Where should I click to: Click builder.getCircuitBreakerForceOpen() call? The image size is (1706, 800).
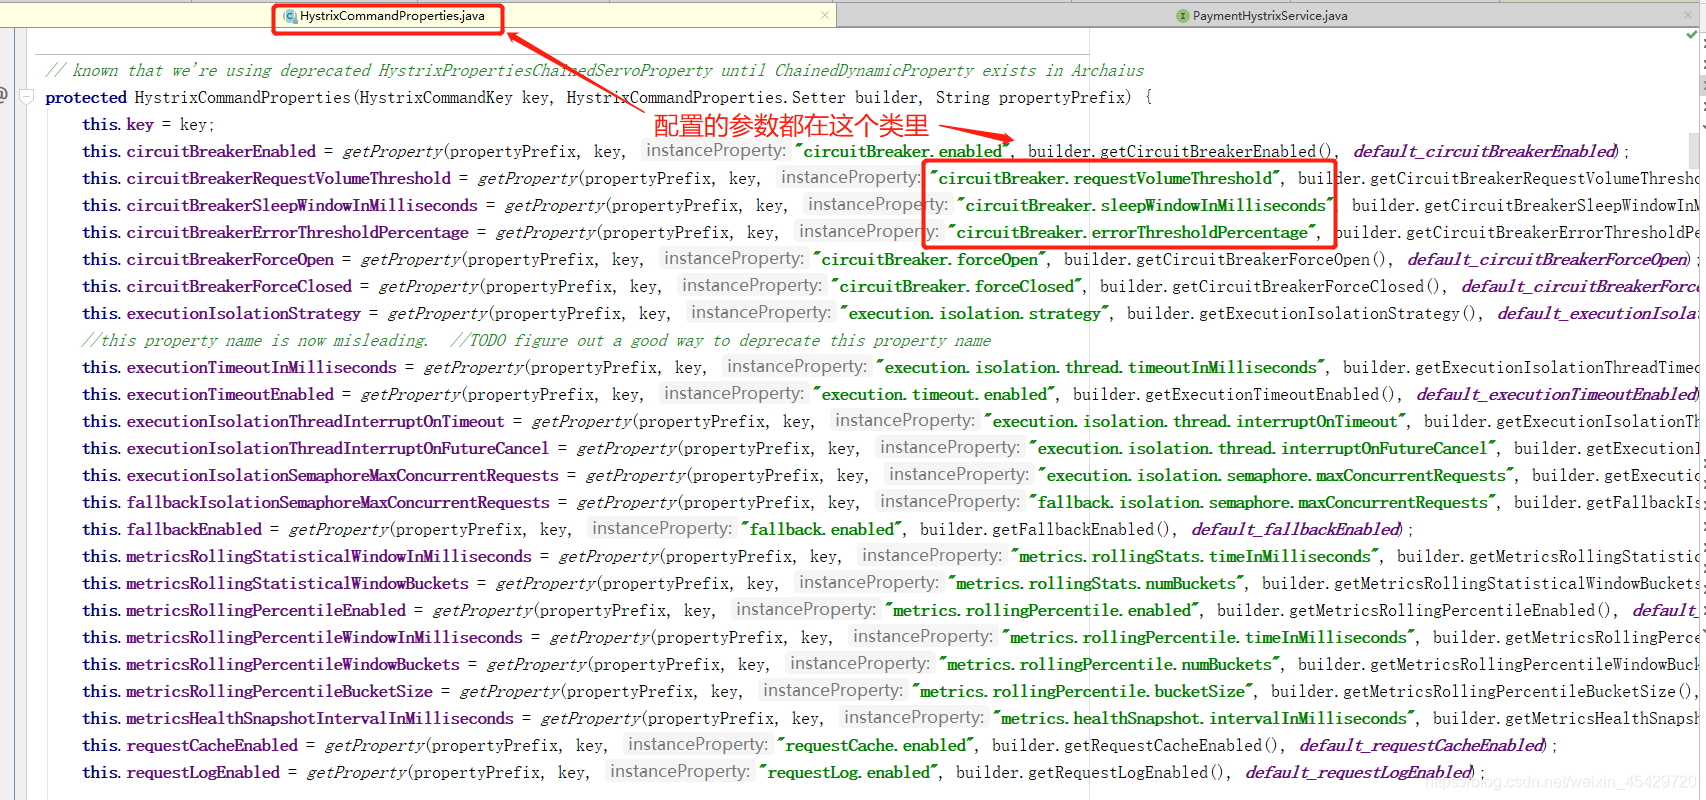tap(1226, 259)
